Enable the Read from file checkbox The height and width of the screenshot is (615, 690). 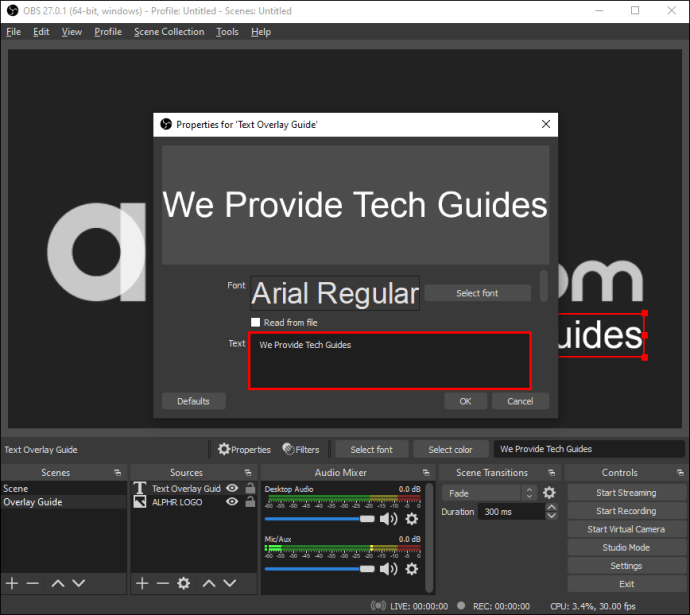(x=256, y=323)
